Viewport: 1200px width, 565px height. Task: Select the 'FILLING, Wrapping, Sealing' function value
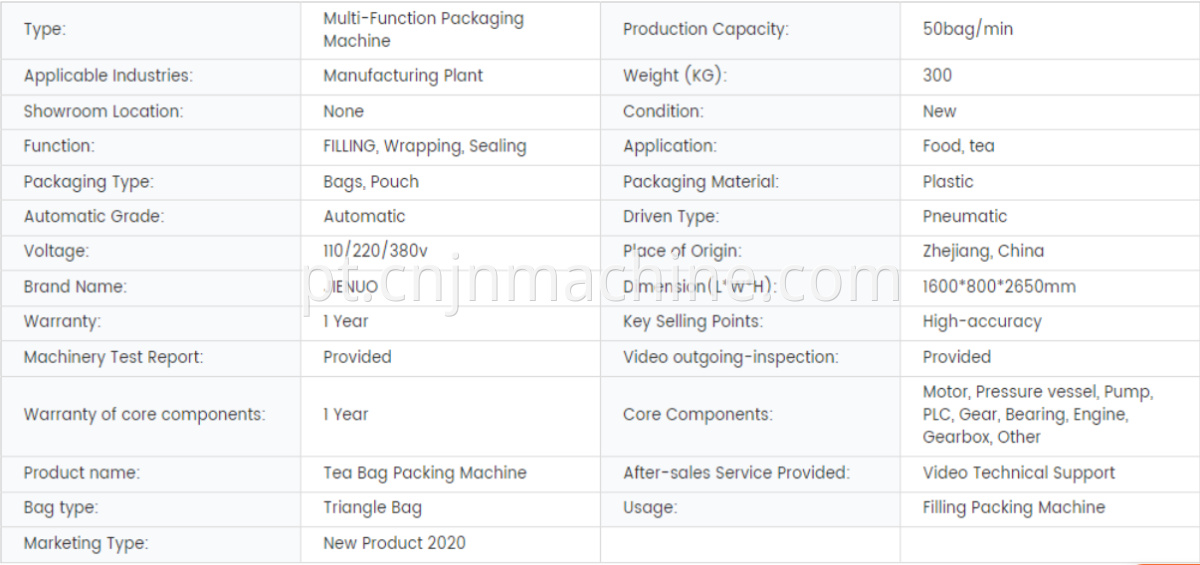click(424, 147)
